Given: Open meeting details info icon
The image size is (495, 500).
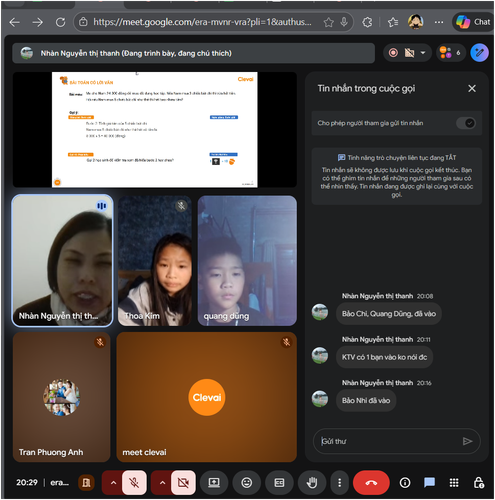Looking at the screenshot, I should pyautogui.click(x=405, y=482).
